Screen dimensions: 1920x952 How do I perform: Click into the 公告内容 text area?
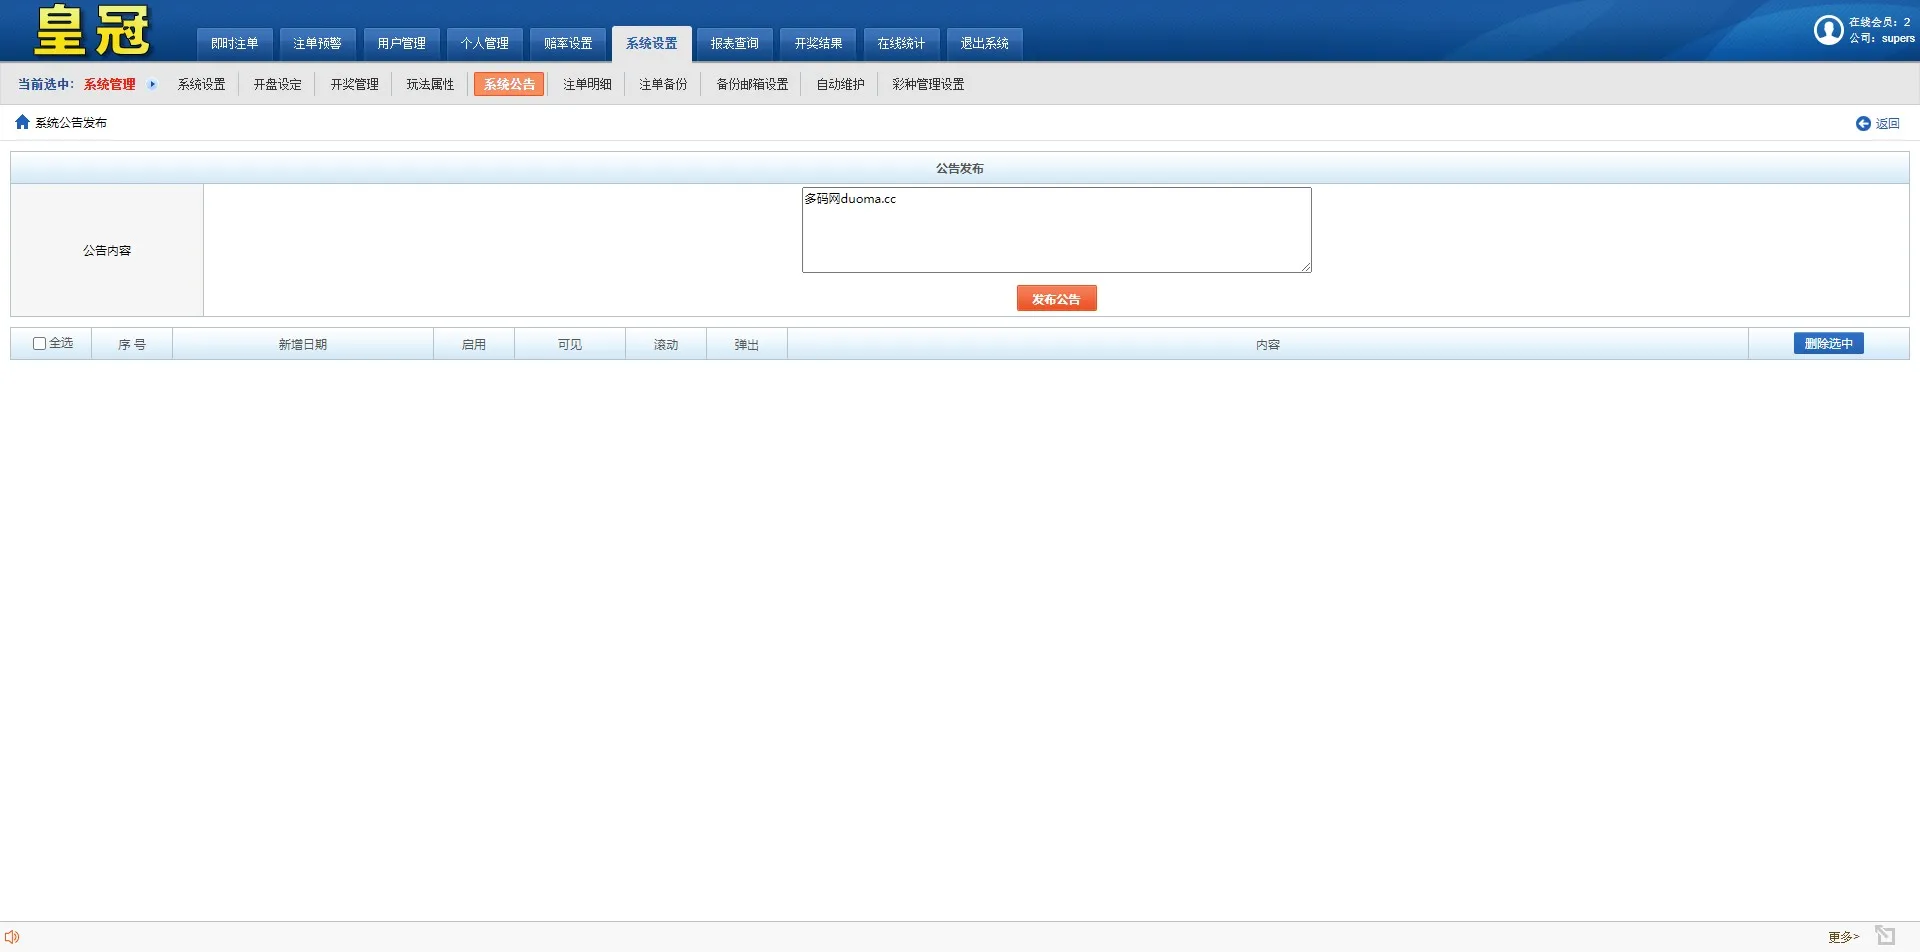tap(1056, 230)
